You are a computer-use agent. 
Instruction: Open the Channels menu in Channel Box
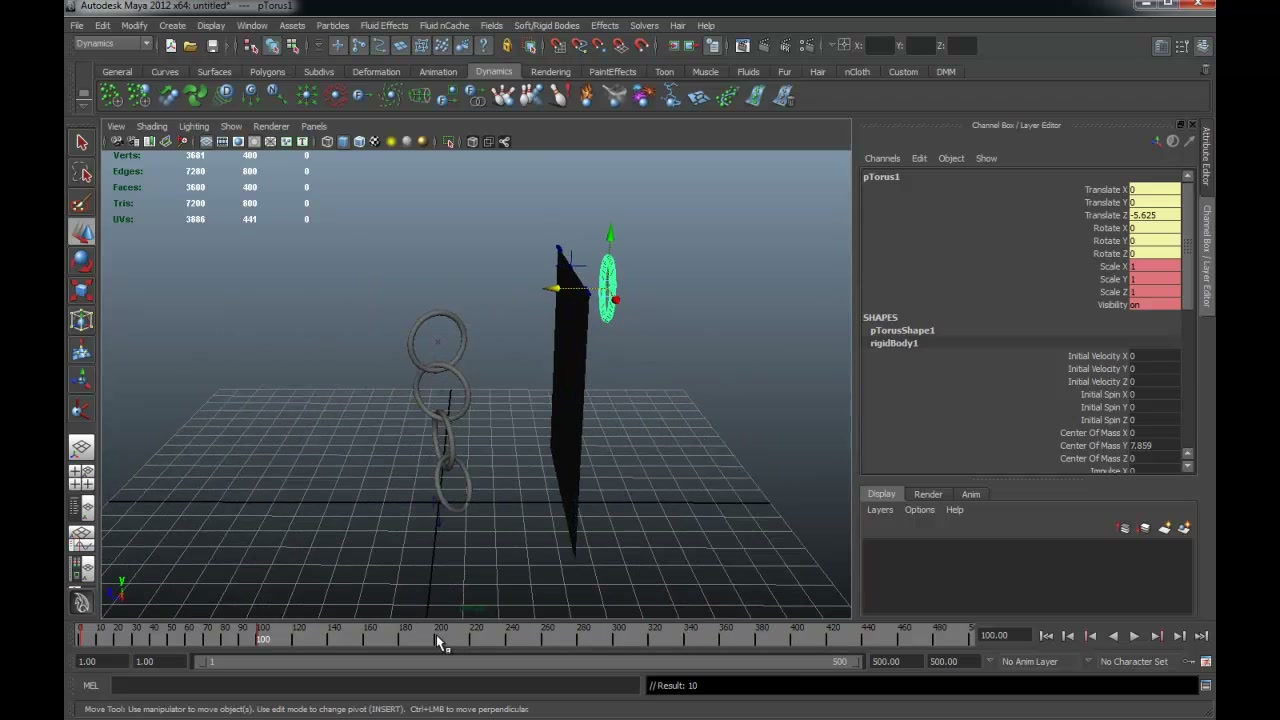pyautogui.click(x=882, y=158)
